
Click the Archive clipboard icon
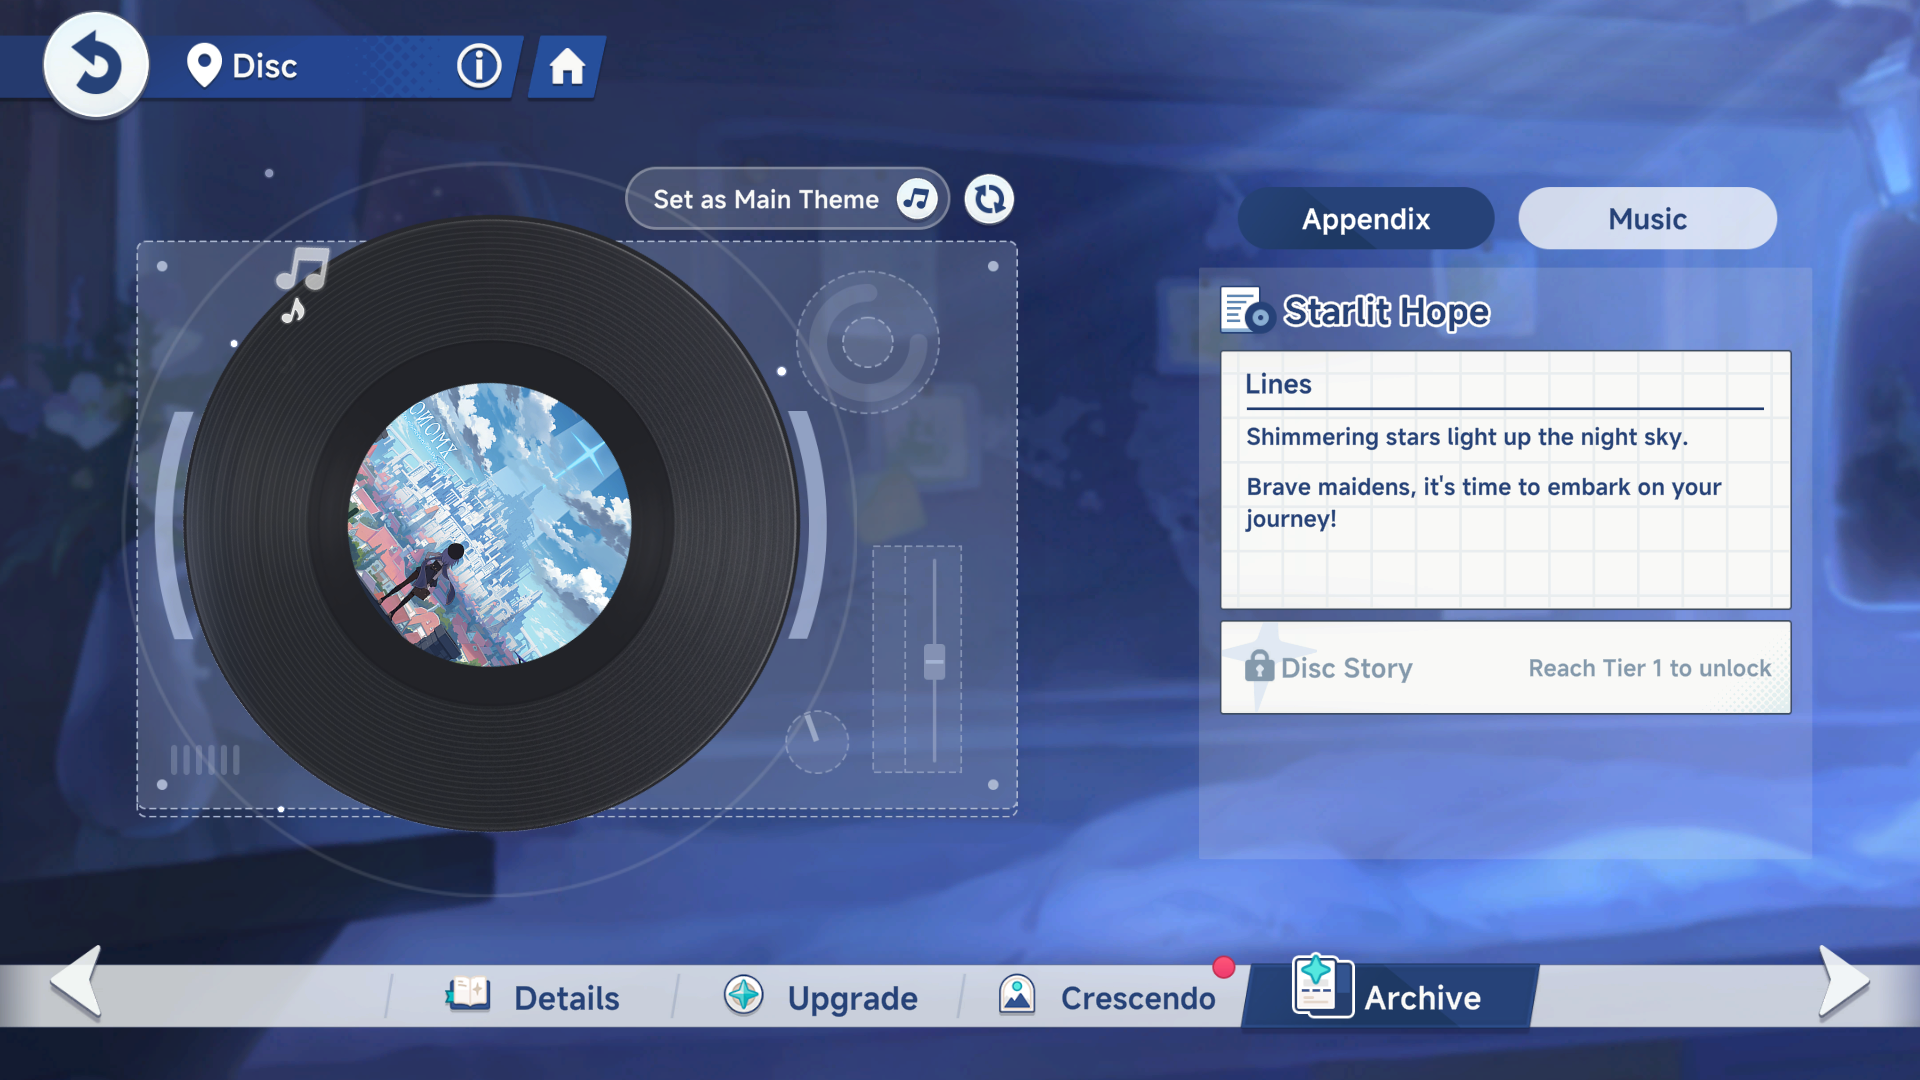(x=1321, y=987)
